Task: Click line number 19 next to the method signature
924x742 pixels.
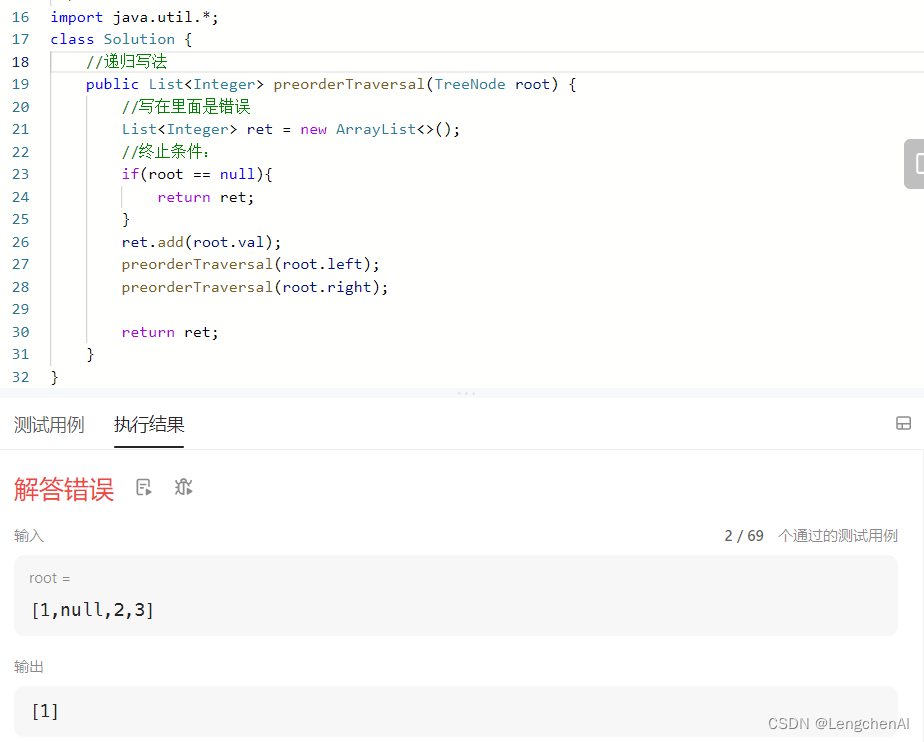Action: 20,84
